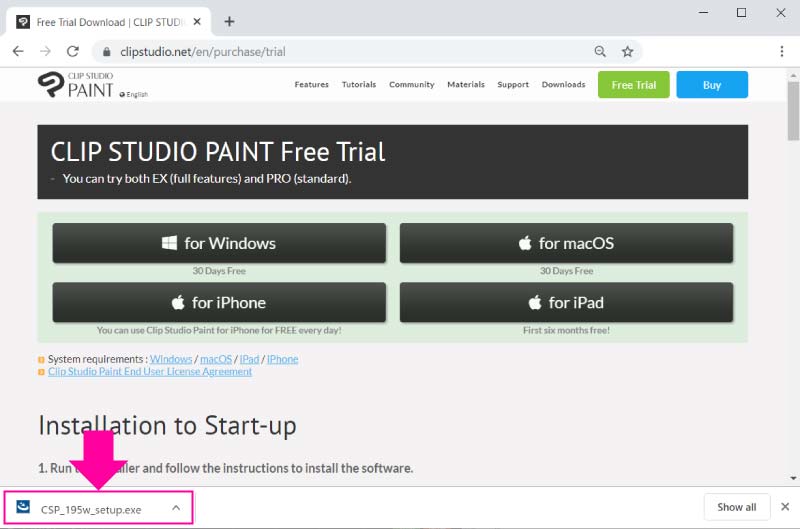Download the trial for Windows
Image resolution: width=800 pixels, height=529 pixels.
[219, 243]
